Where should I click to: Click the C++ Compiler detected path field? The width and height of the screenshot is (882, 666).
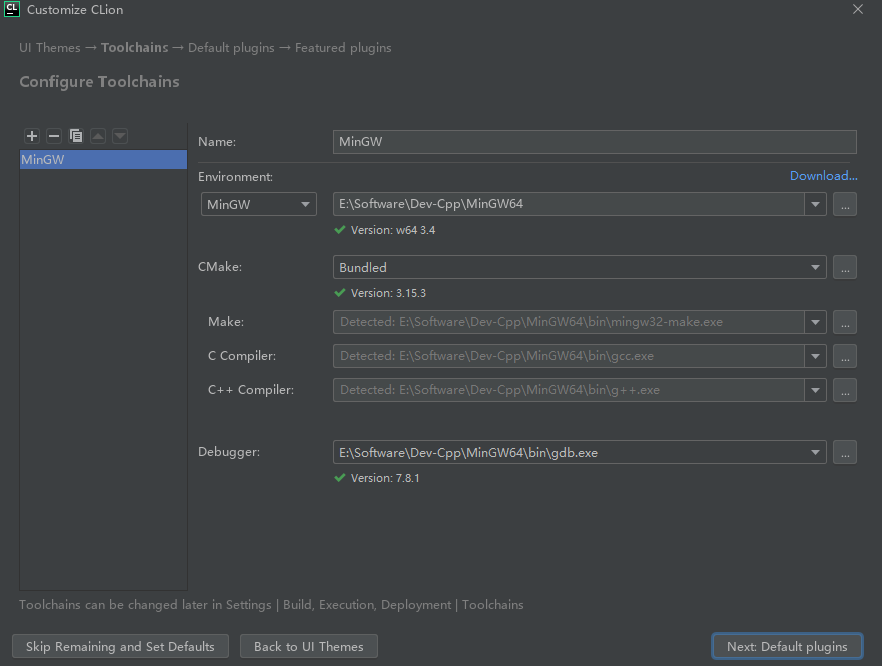(569, 390)
